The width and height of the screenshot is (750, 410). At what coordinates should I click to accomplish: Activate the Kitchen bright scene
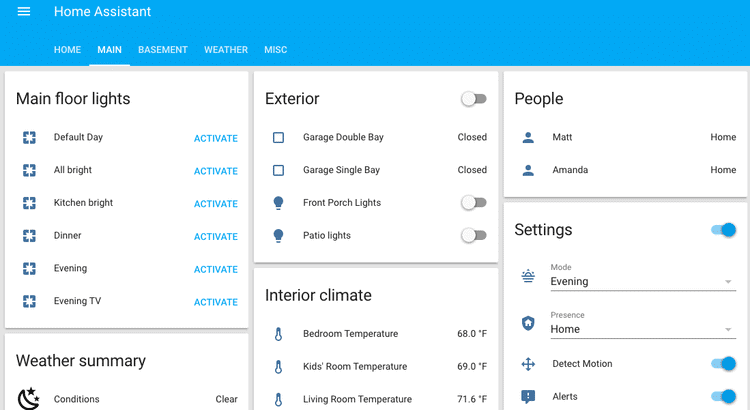point(216,204)
